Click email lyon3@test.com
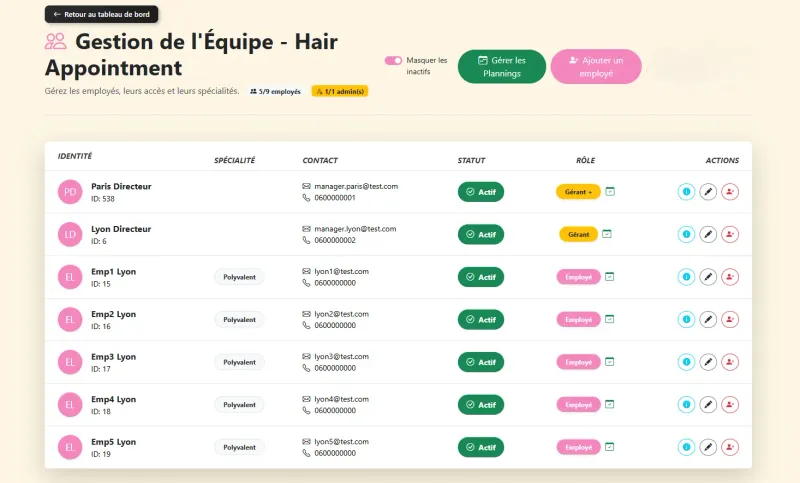Viewport: 800px width, 483px height. coord(341,357)
